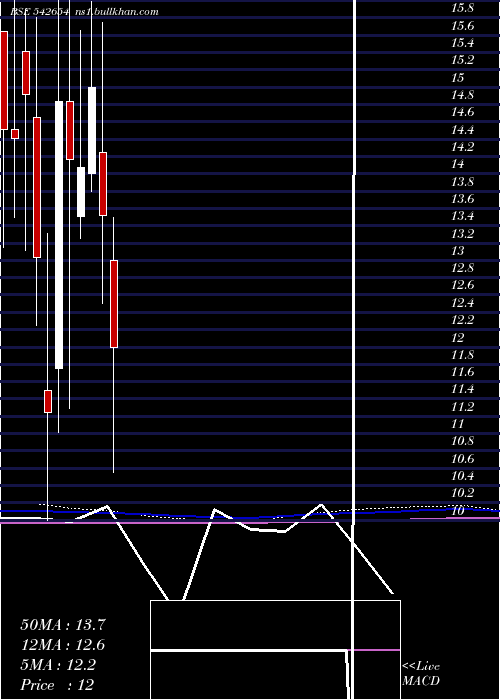Click the Price : 12 readout

click(x=57, y=685)
